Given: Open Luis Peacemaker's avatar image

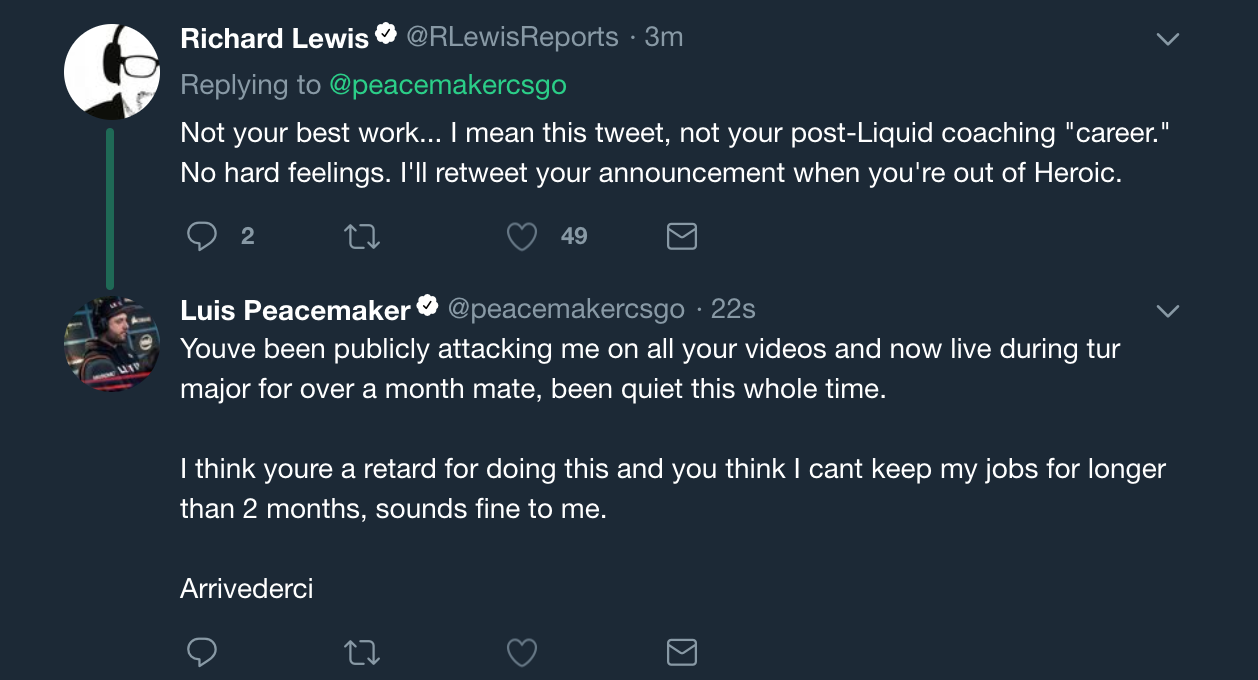Looking at the screenshot, I should pos(112,344).
